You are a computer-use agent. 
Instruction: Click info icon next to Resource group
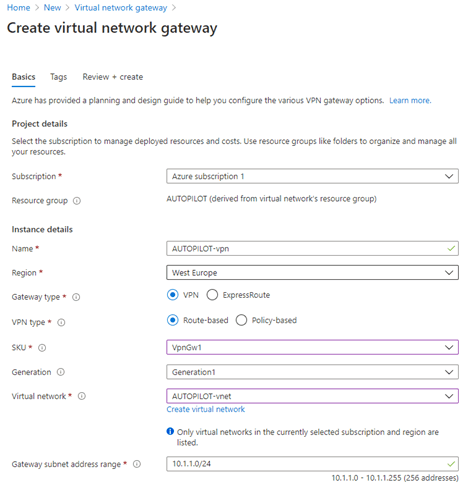[77, 201]
